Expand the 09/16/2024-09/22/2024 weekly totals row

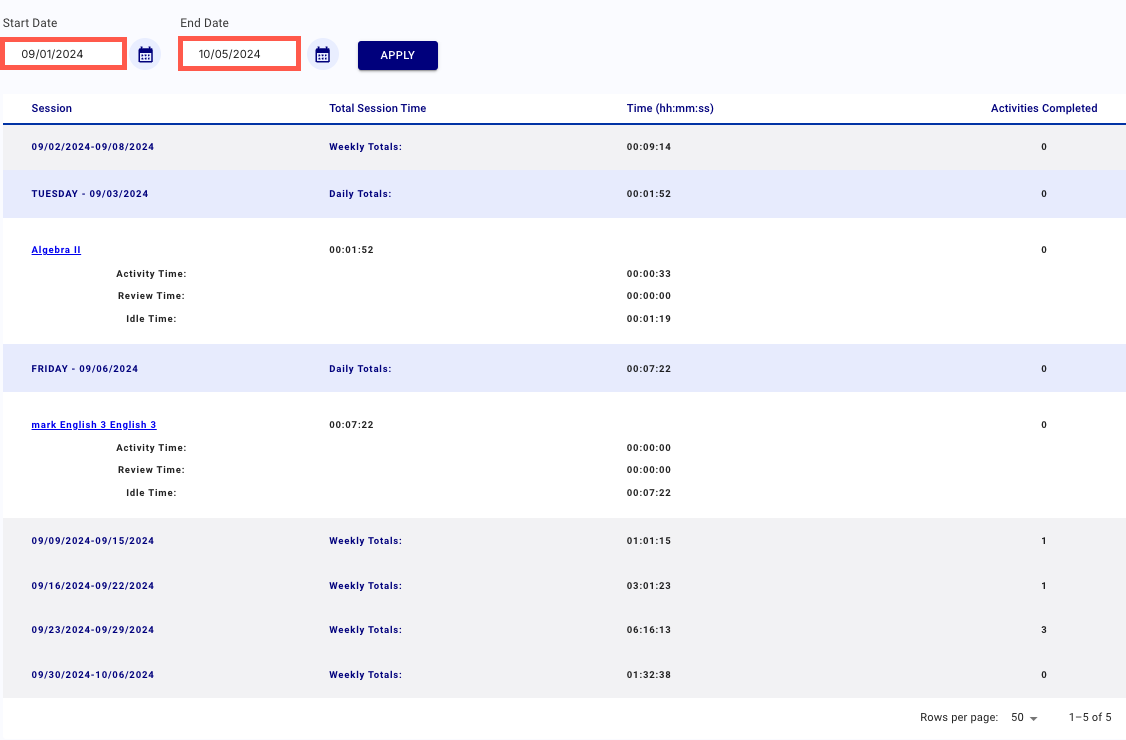pos(91,585)
